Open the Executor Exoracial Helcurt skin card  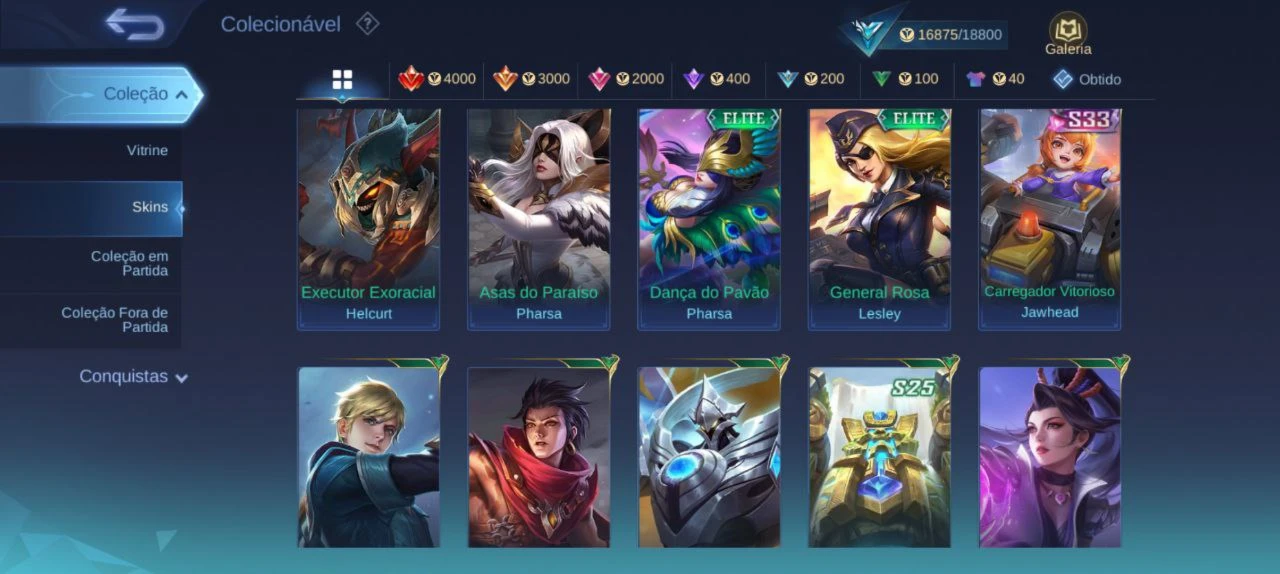click(x=368, y=219)
